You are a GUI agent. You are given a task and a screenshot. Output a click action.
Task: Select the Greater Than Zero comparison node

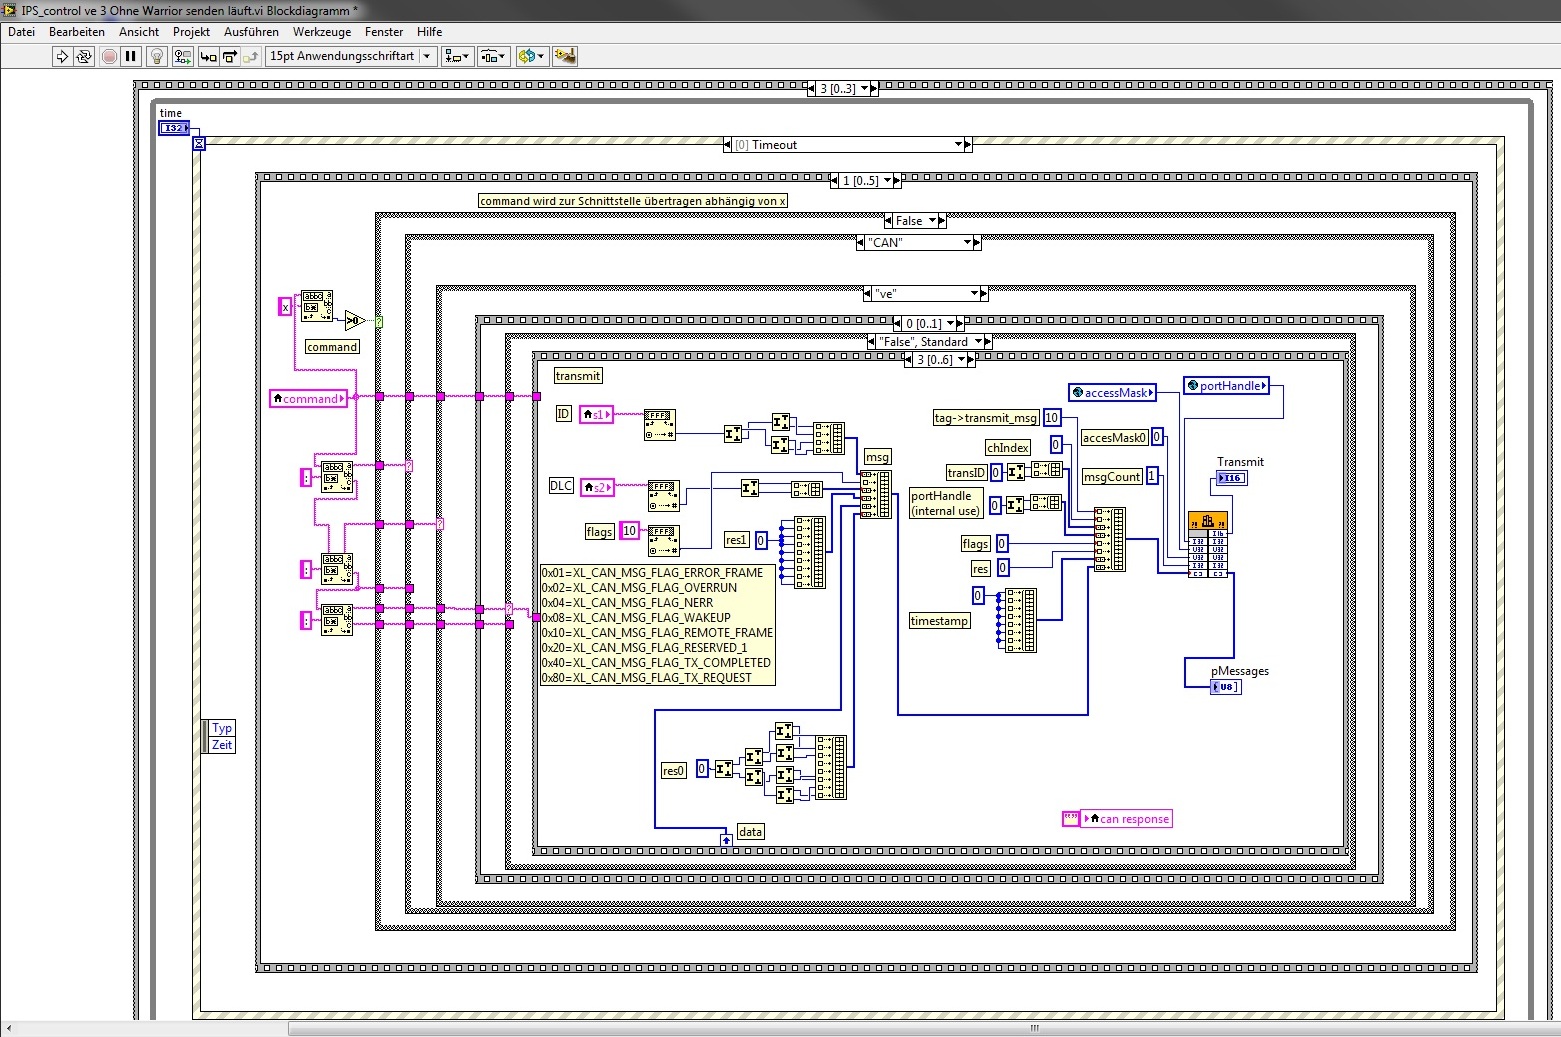pyautogui.click(x=354, y=320)
